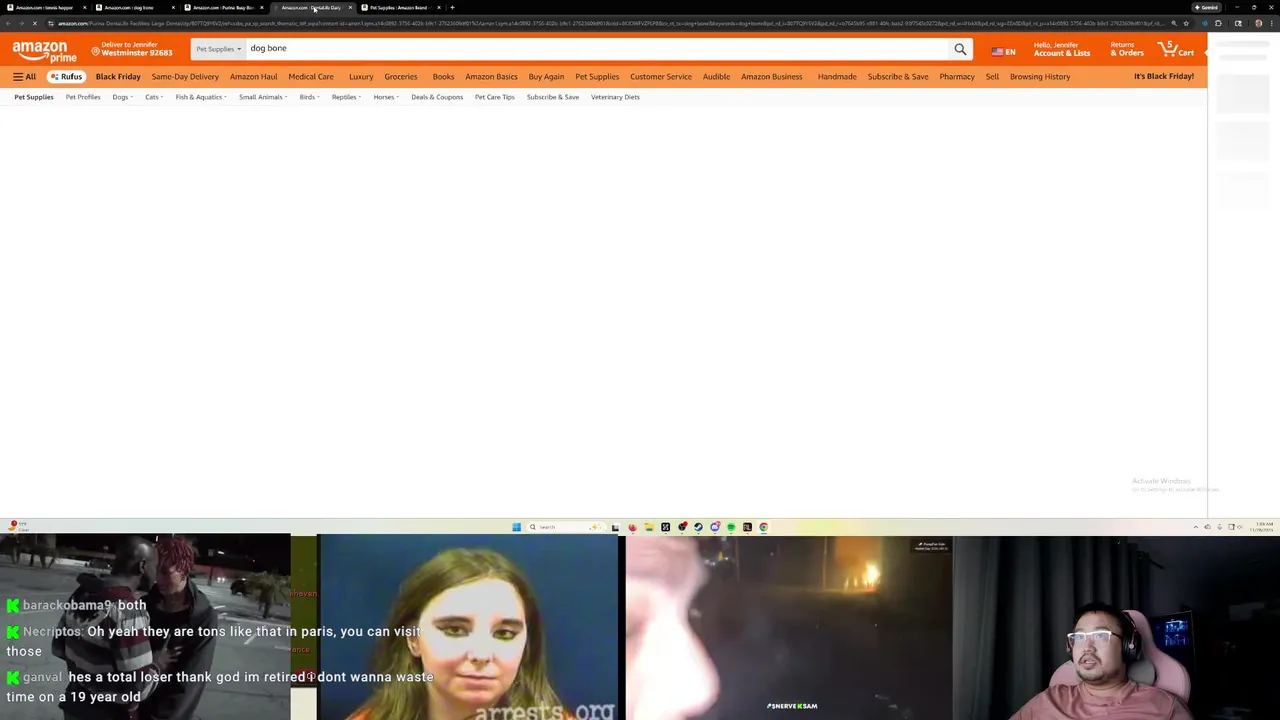The width and height of the screenshot is (1280, 720).
Task: Switch to the DentaLife Daily tab
Action: click(311, 7)
